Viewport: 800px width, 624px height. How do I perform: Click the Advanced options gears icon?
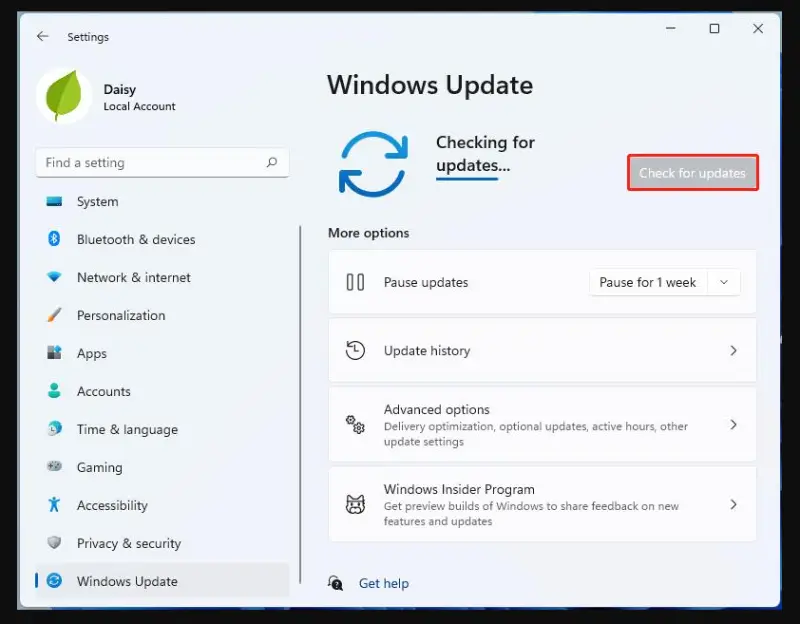355,425
